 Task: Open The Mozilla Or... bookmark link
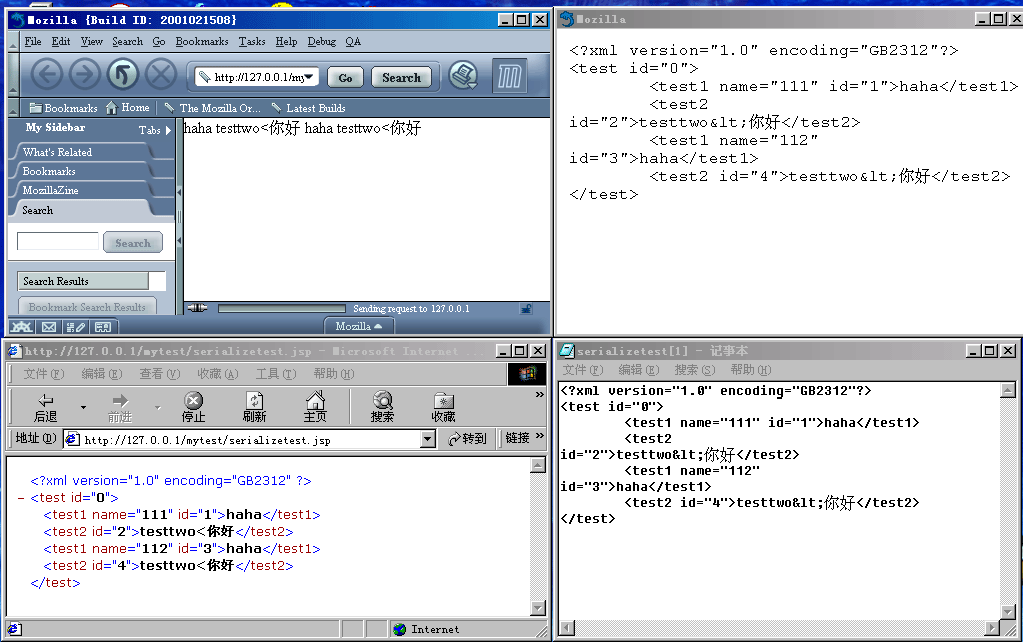(213, 108)
